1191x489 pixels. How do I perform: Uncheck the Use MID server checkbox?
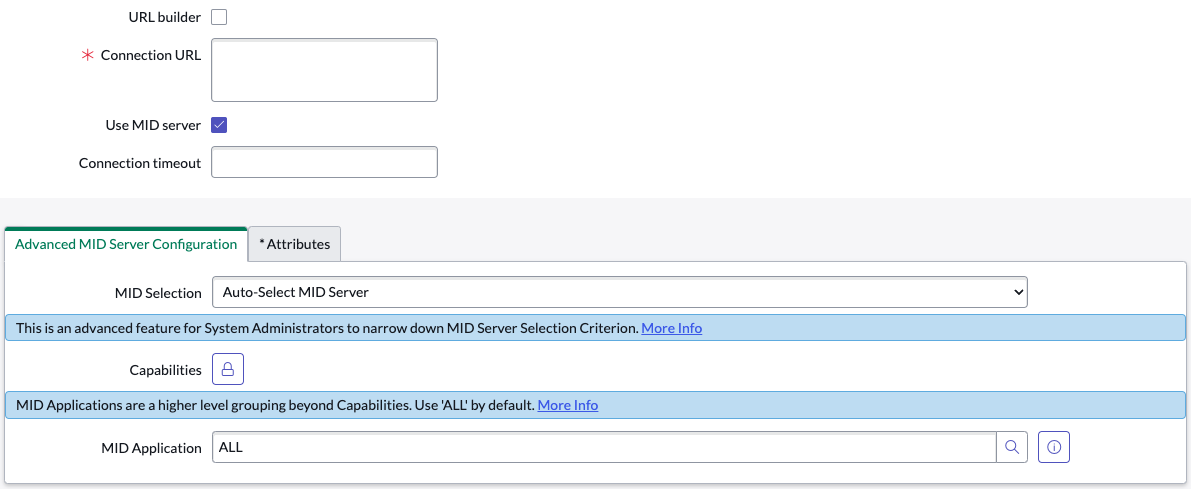click(x=219, y=125)
